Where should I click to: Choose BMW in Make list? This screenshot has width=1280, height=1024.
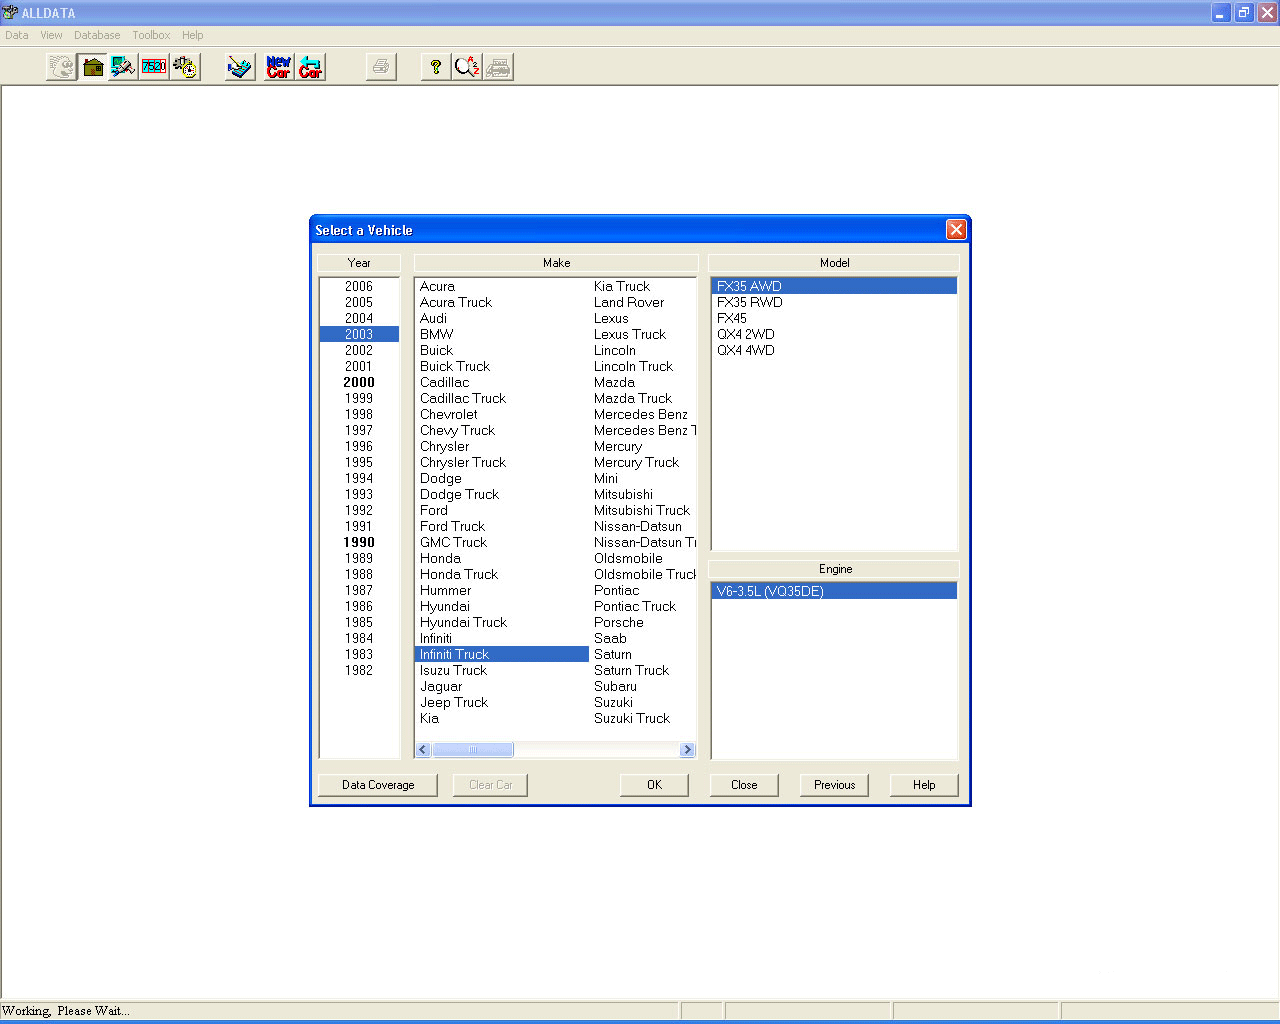coord(436,334)
